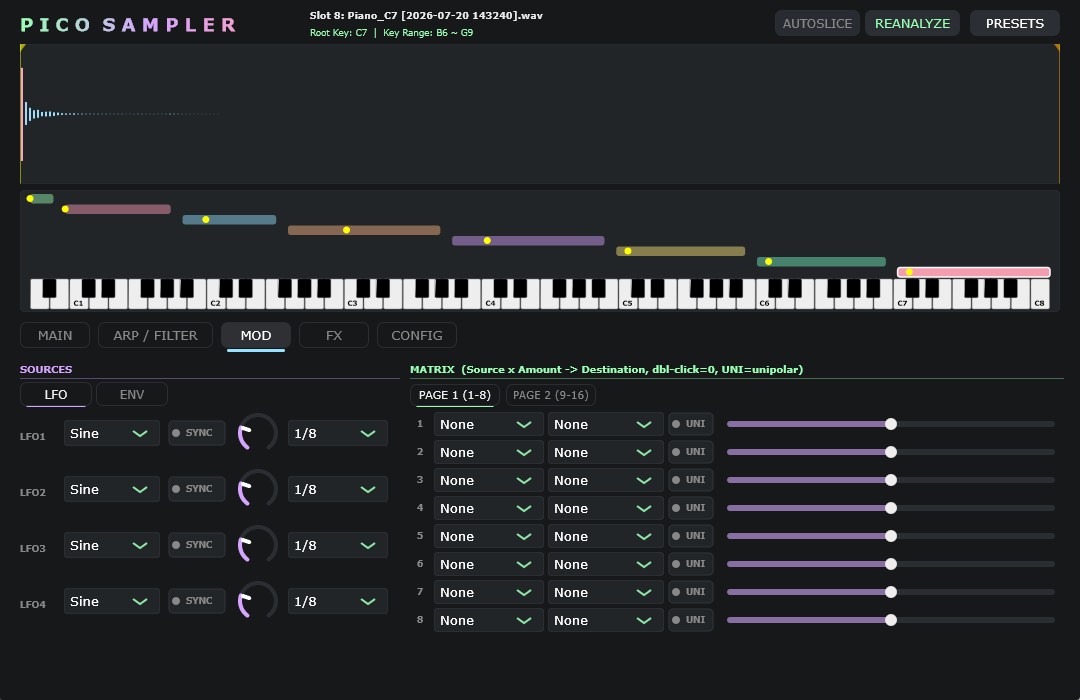Screen dimensions: 1080x700
Task: Open matrix row 1 source dropdown
Action: click(488, 424)
